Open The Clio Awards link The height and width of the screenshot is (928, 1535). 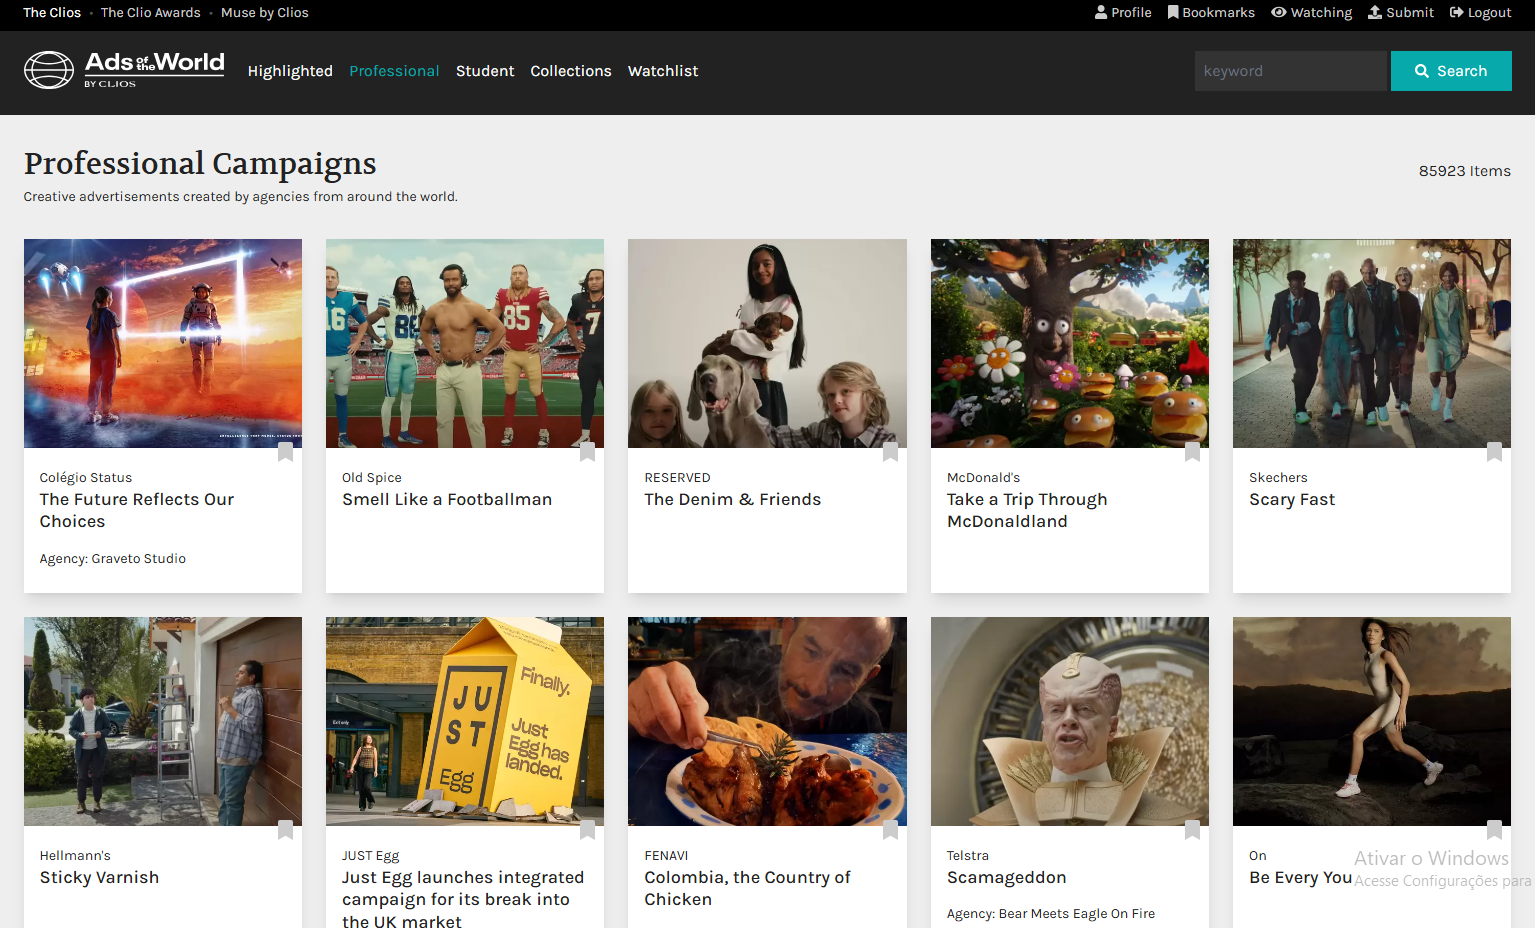(x=150, y=13)
